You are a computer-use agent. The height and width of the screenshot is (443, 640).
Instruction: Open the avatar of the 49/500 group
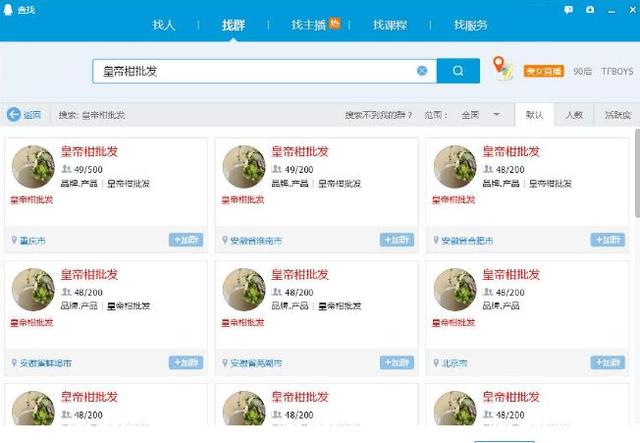(33, 167)
